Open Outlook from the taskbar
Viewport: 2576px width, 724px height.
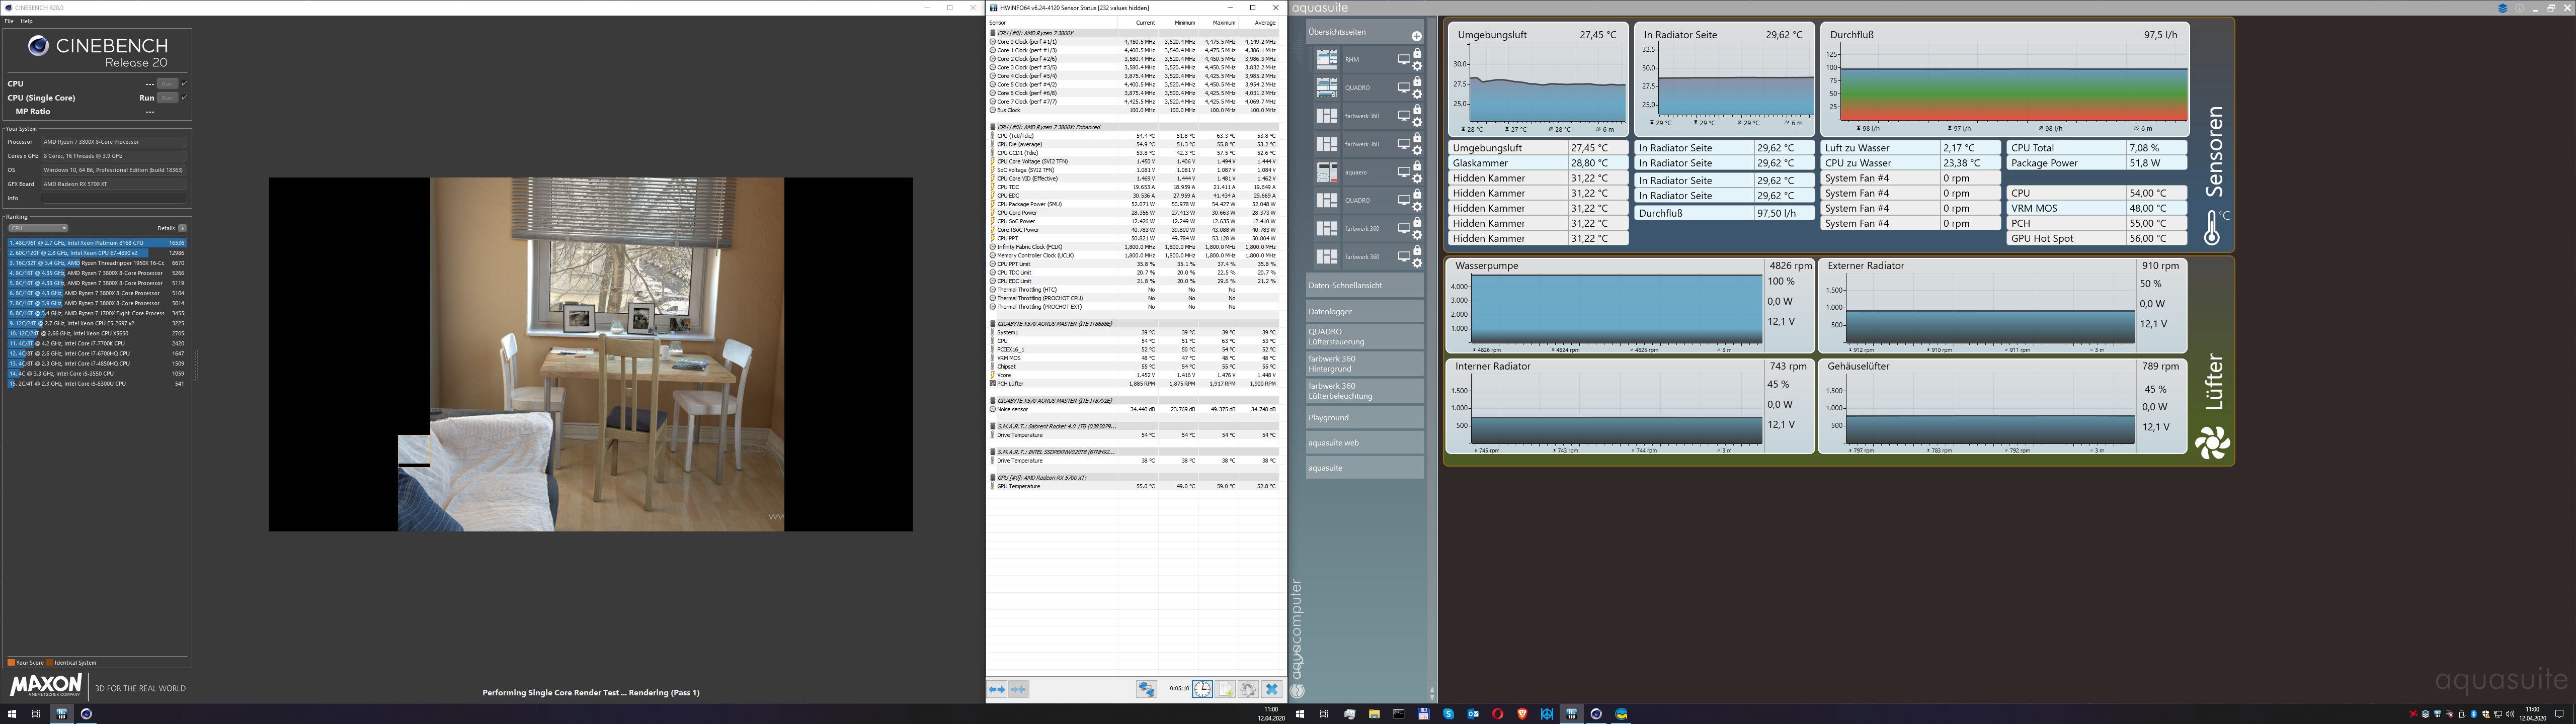pyautogui.click(x=1473, y=714)
